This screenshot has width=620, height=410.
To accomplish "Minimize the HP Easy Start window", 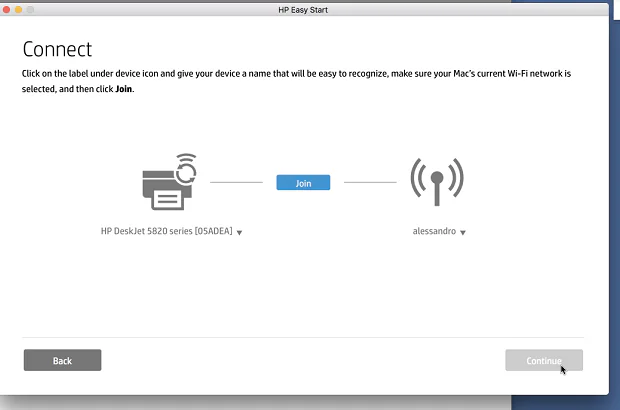I will tap(18, 9).
